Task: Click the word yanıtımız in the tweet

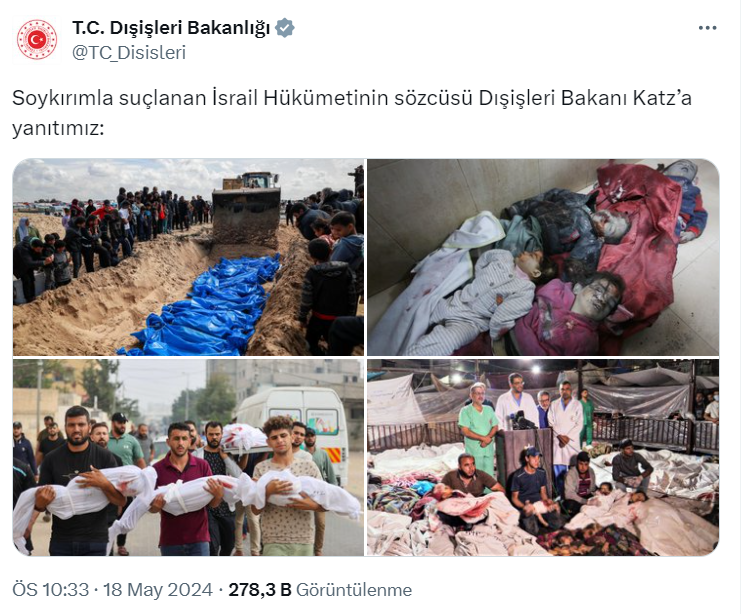Action: [x=58, y=129]
